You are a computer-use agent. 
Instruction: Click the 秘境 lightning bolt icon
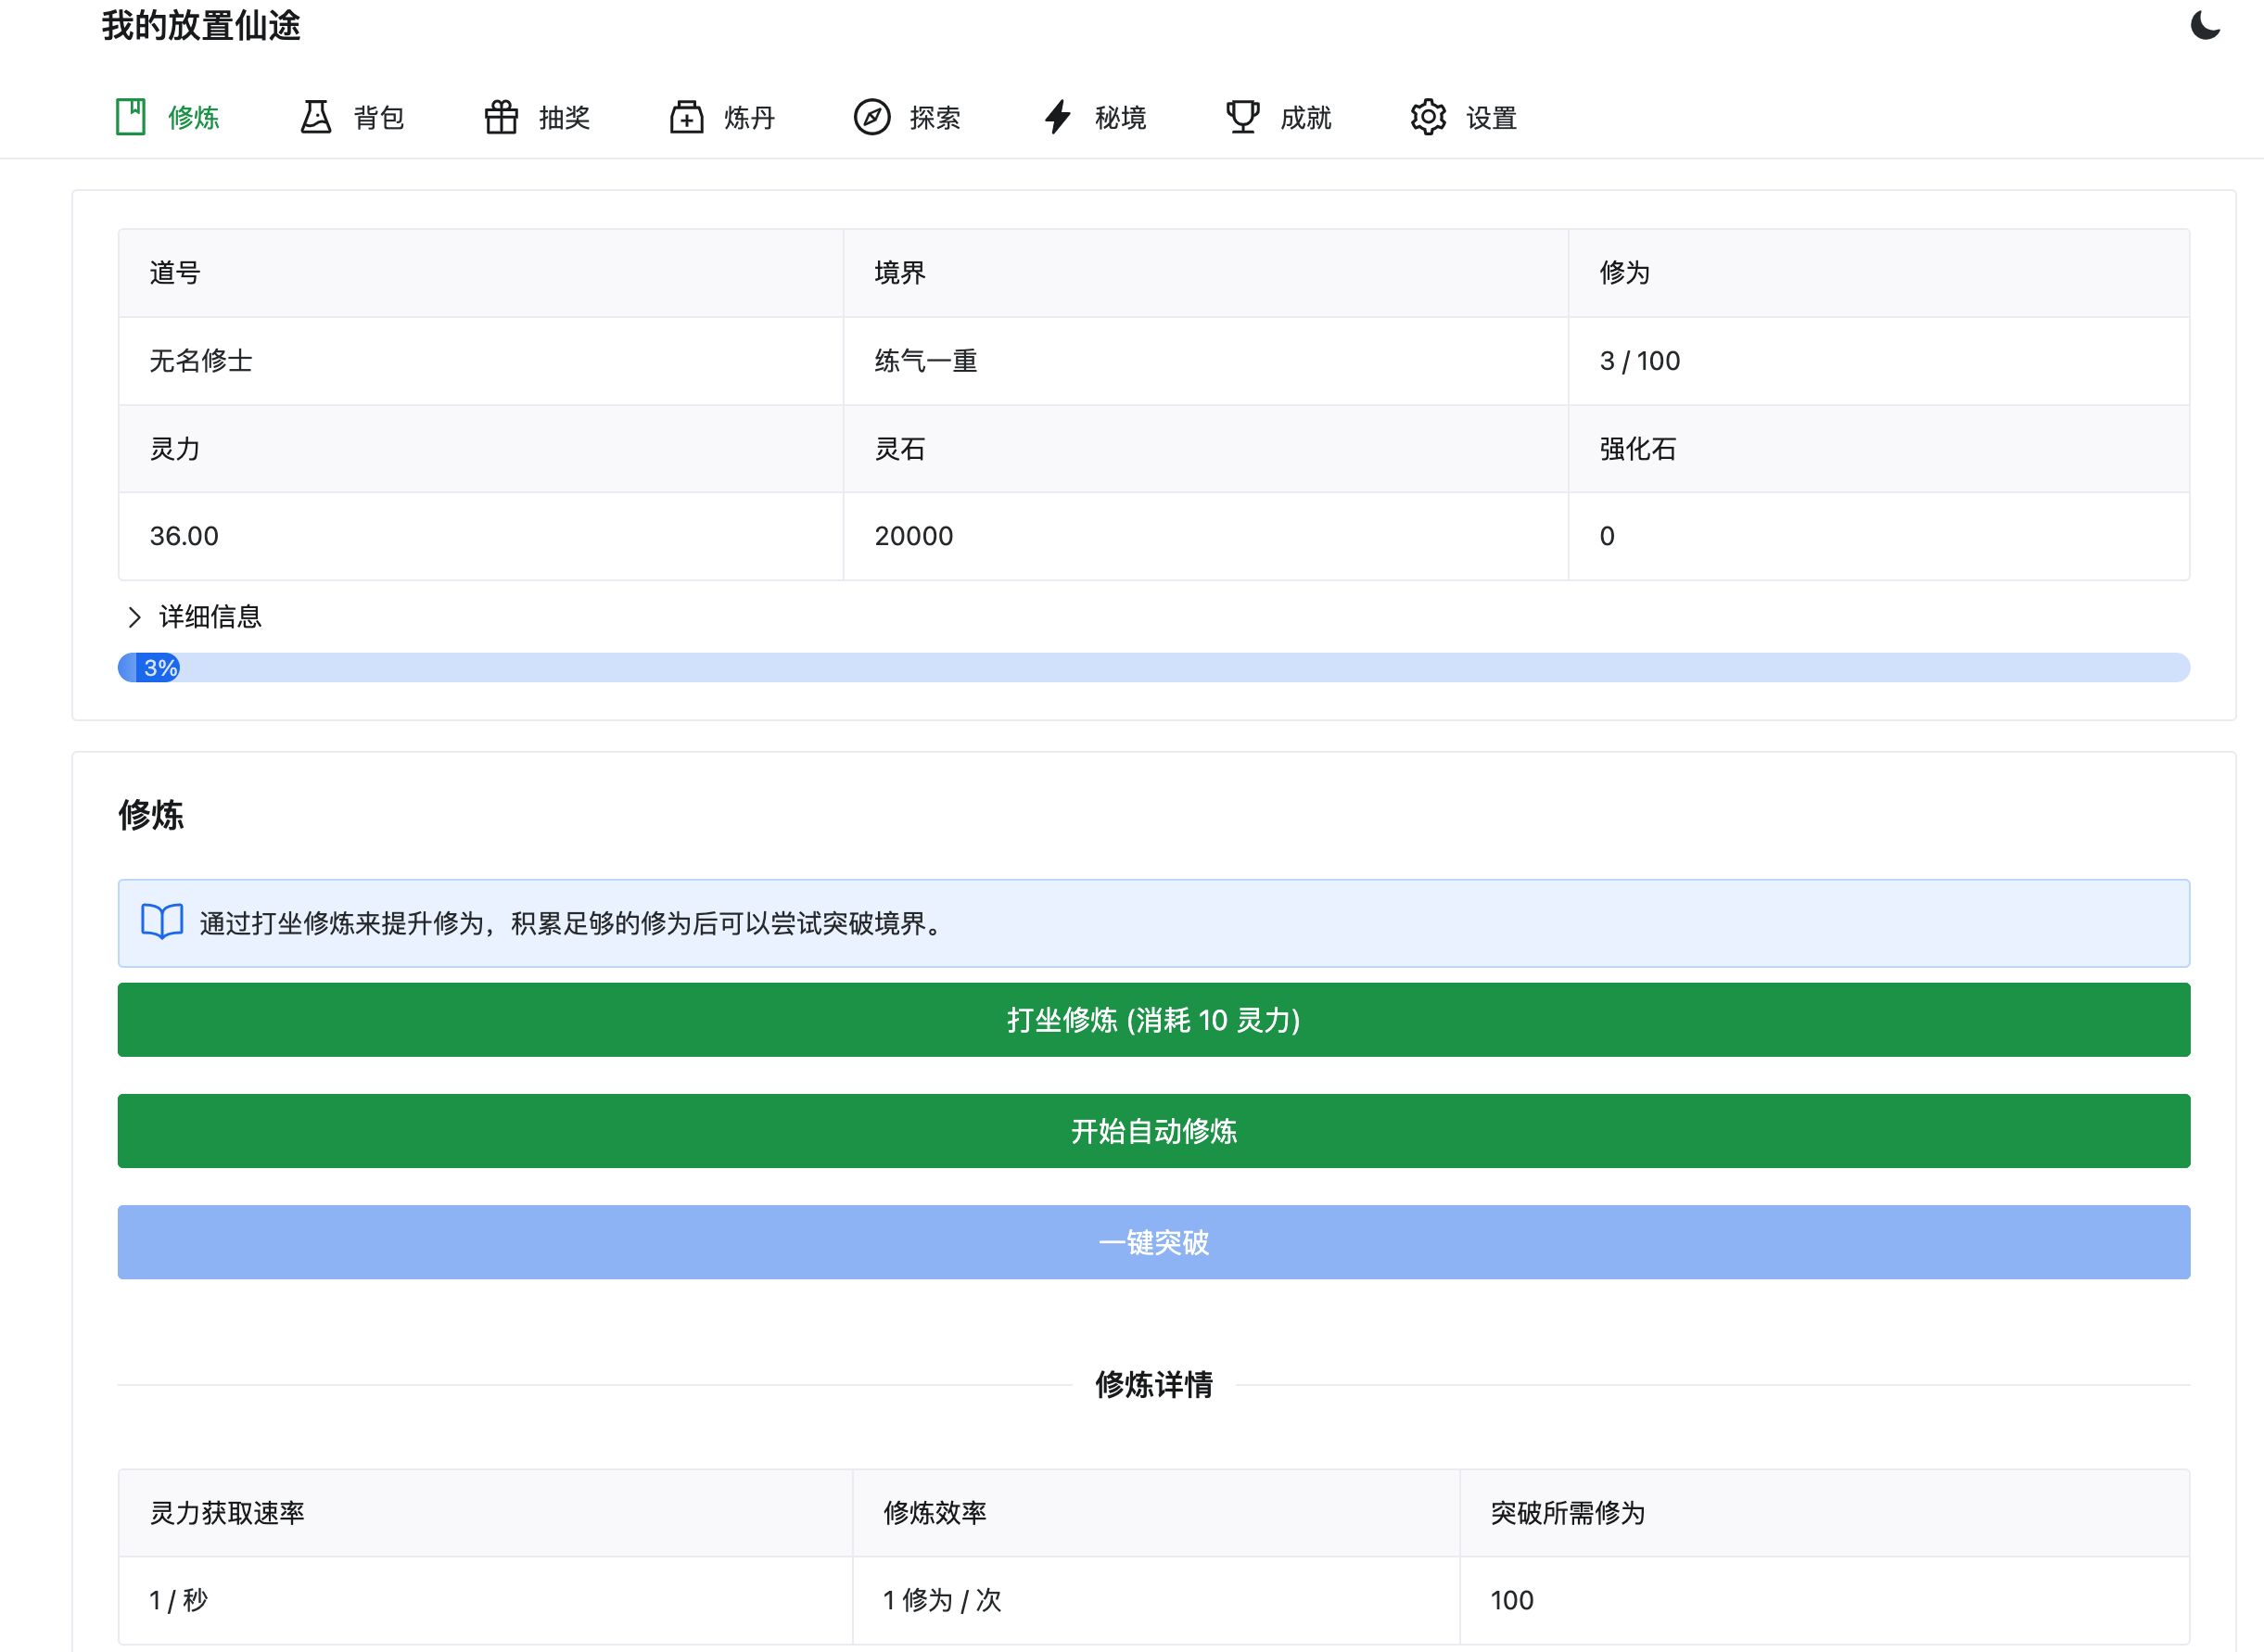[x=1057, y=117]
